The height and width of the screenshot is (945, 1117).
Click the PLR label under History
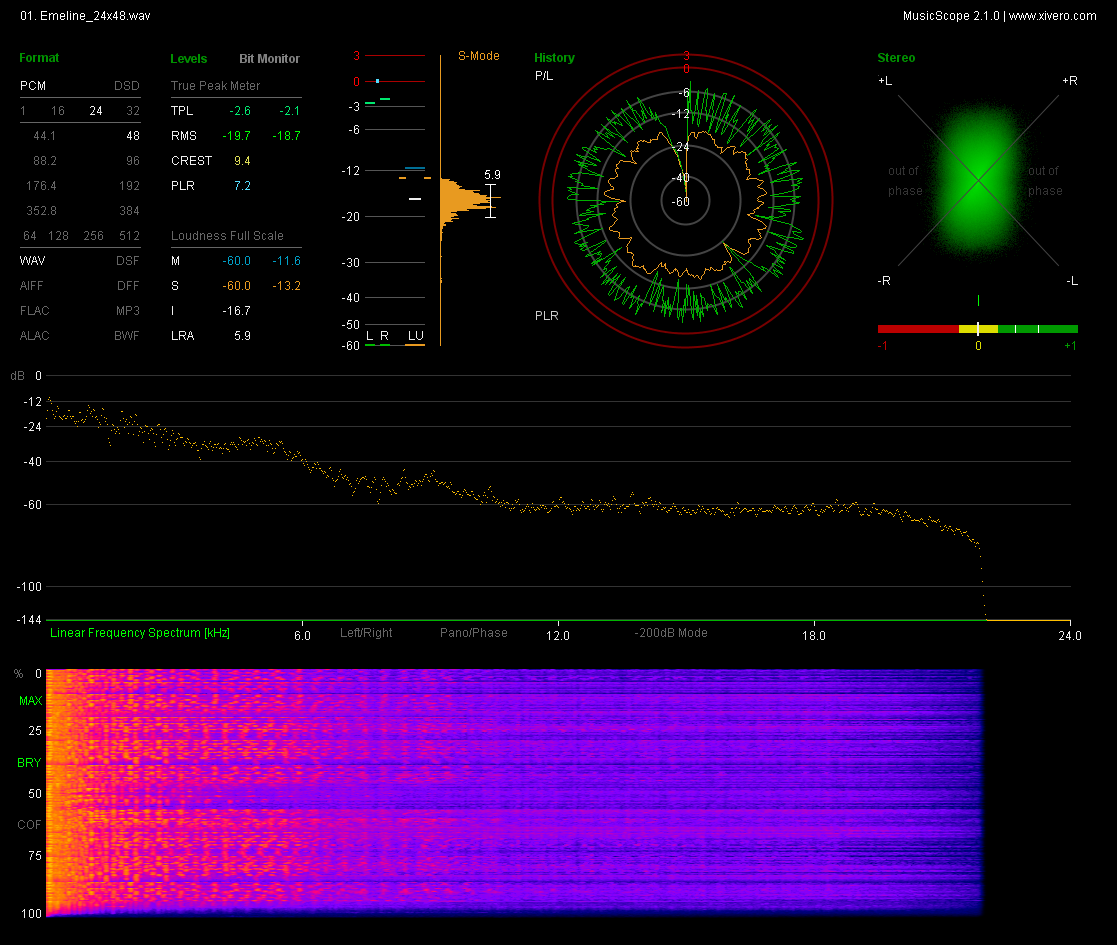[547, 316]
